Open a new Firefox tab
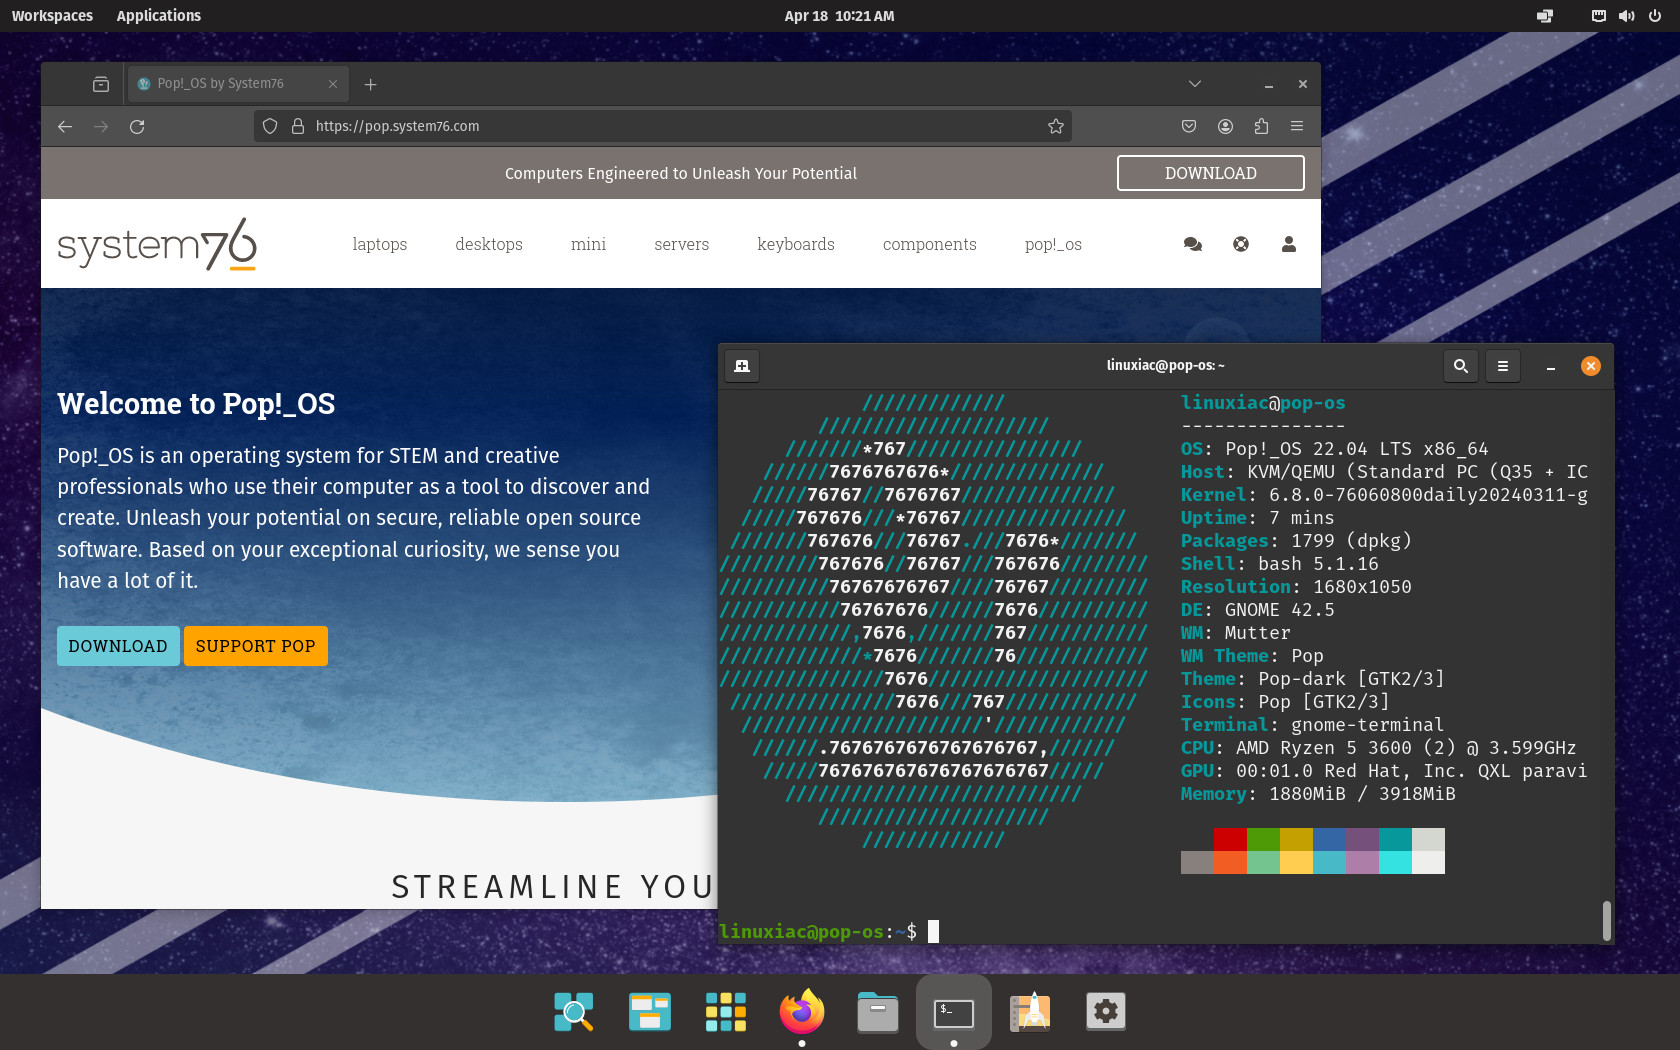Screen dimensions: 1680x1050 (371, 84)
